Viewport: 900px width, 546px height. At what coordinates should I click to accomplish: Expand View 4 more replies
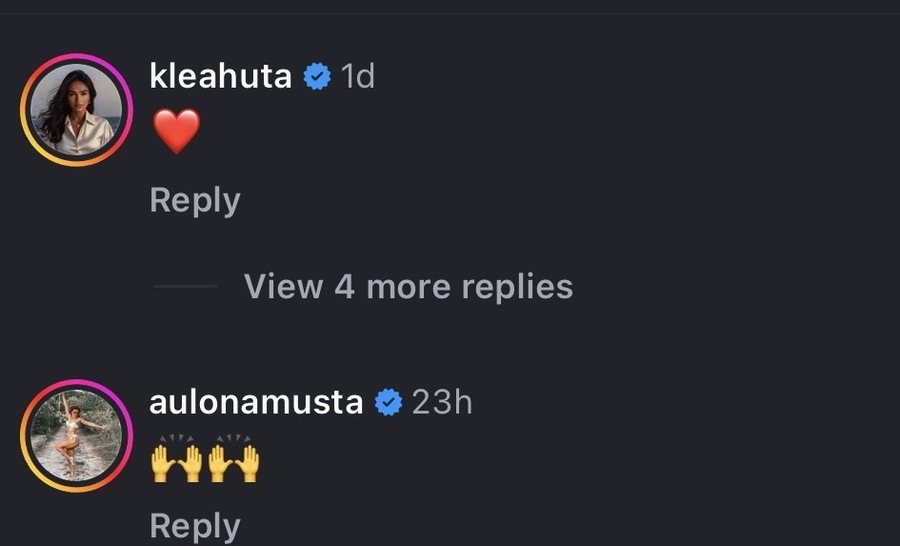(x=408, y=287)
